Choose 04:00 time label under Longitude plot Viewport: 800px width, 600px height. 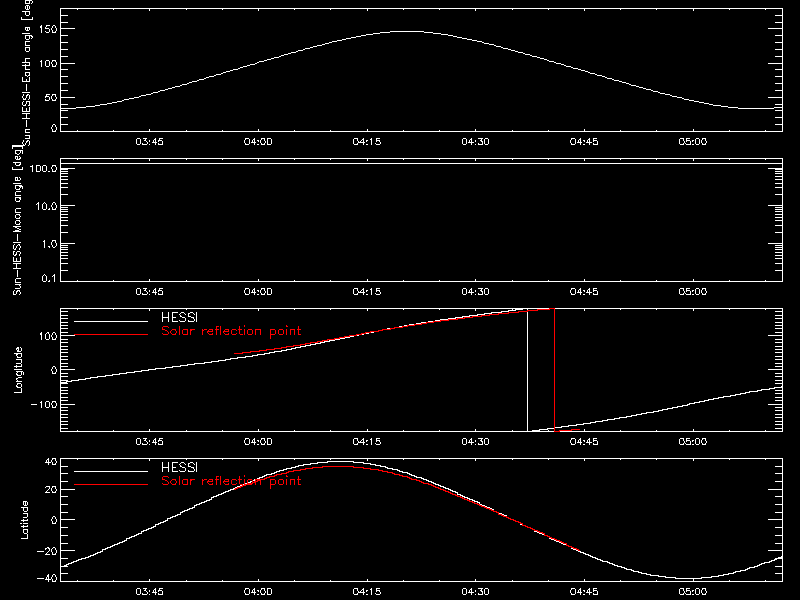coord(258,441)
